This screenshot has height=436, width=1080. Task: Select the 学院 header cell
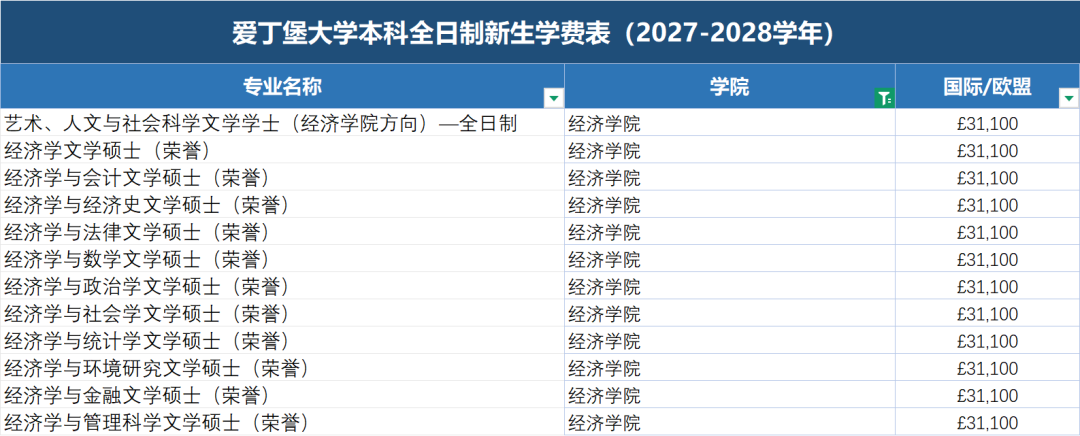(730, 86)
